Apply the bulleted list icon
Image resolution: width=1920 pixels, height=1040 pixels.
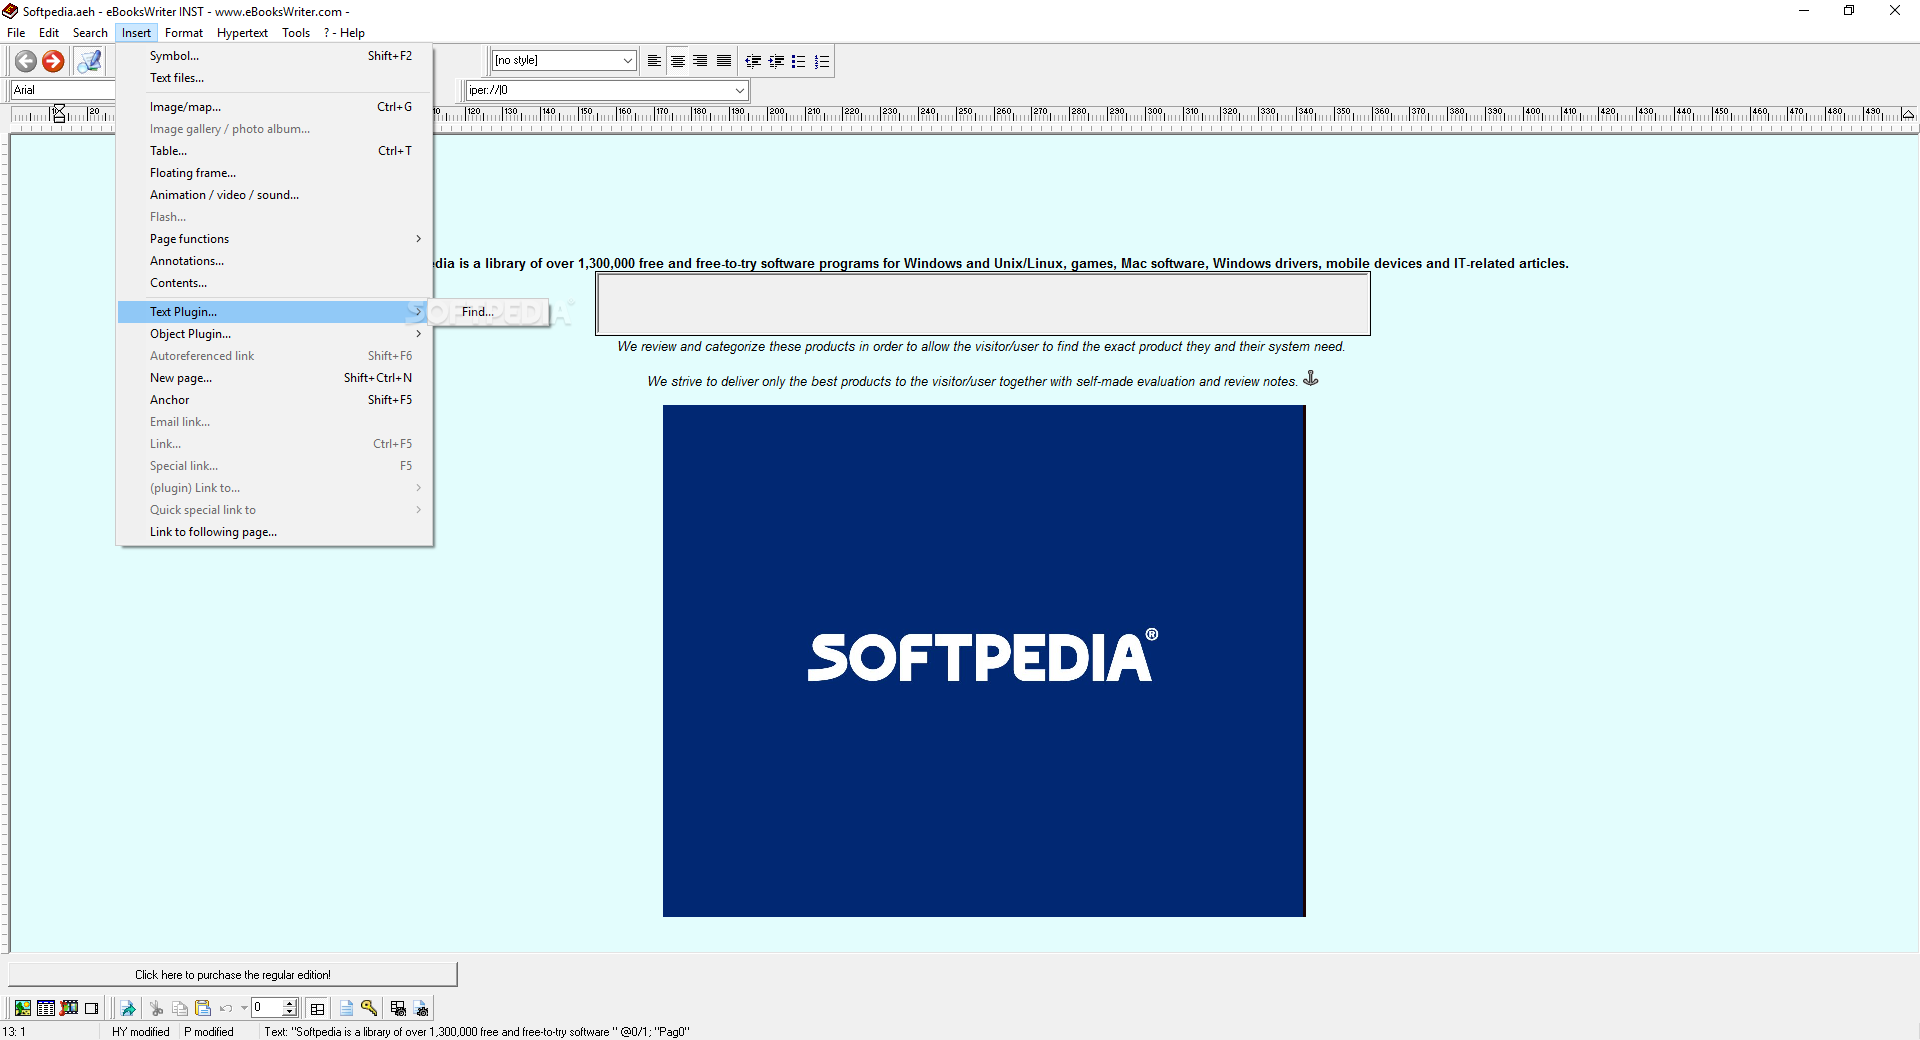[x=799, y=61]
